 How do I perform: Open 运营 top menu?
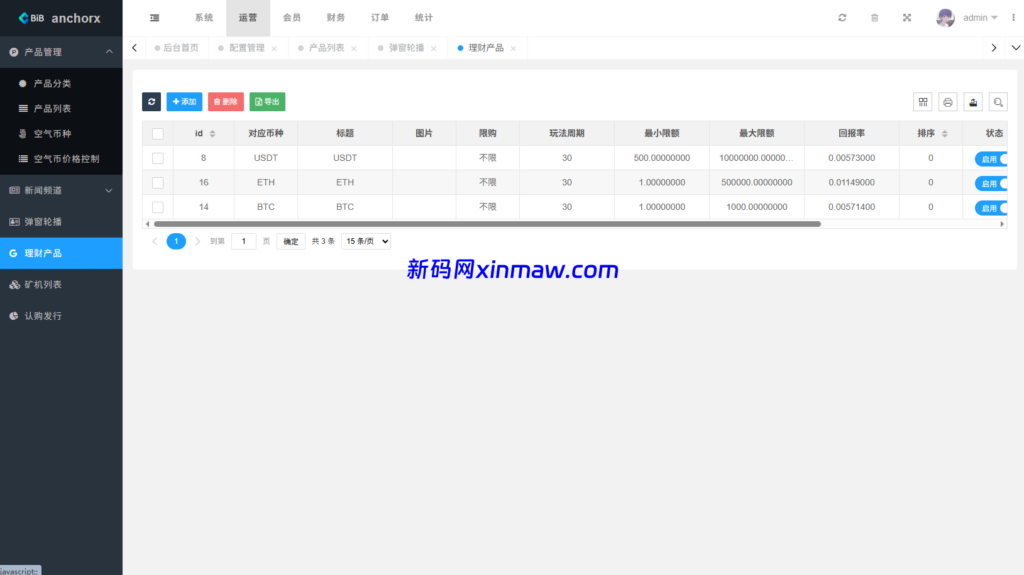pyautogui.click(x=248, y=18)
